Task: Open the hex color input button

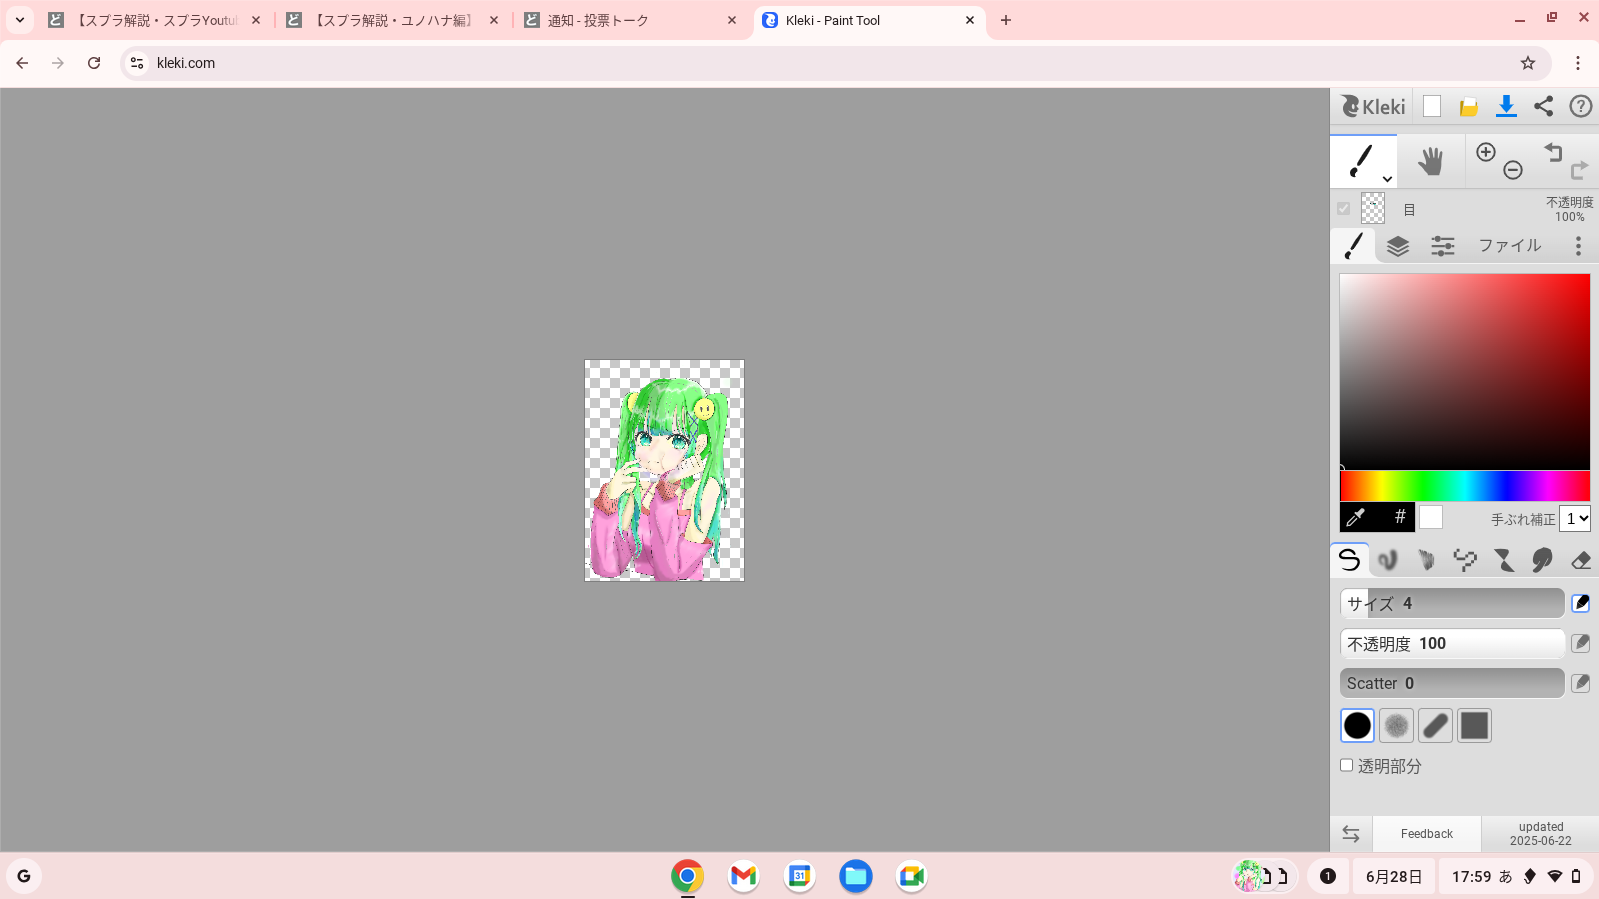Action: [1399, 517]
